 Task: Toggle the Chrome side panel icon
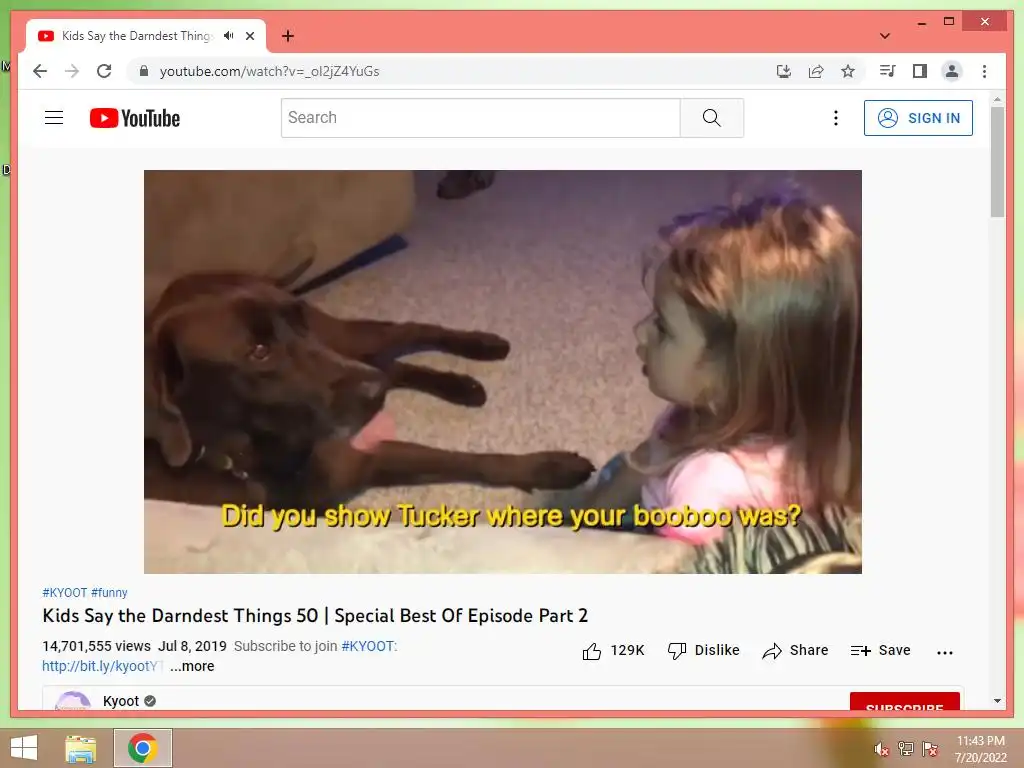point(920,71)
